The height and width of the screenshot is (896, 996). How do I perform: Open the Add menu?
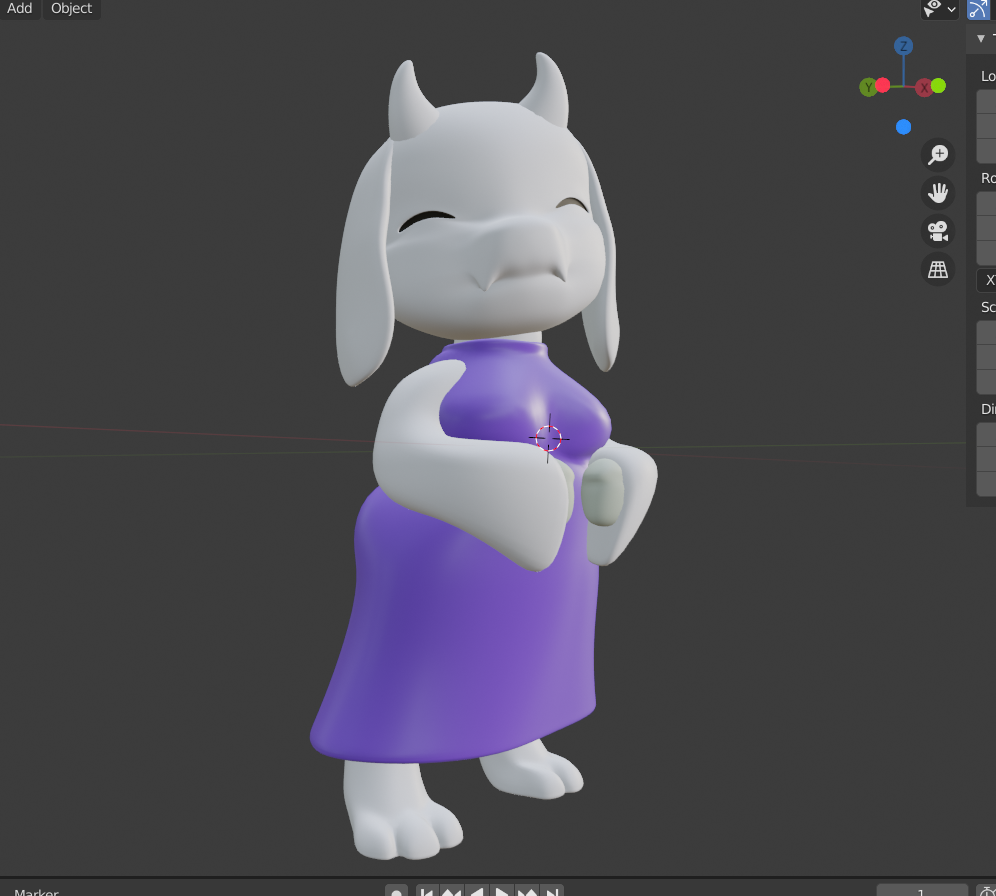(20, 9)
